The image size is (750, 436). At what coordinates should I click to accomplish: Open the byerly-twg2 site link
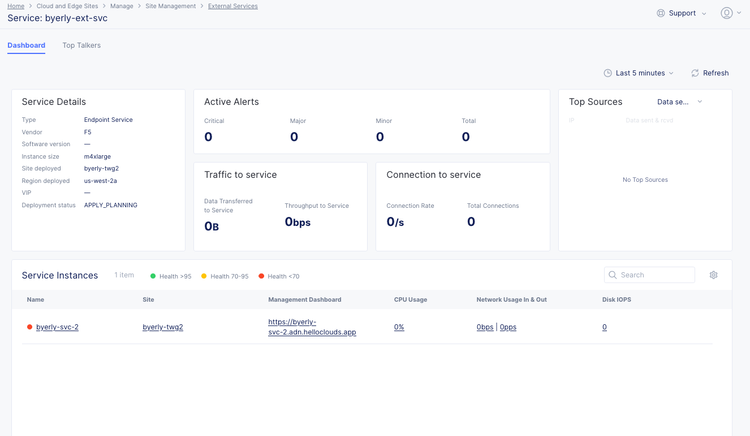point(163,327)
